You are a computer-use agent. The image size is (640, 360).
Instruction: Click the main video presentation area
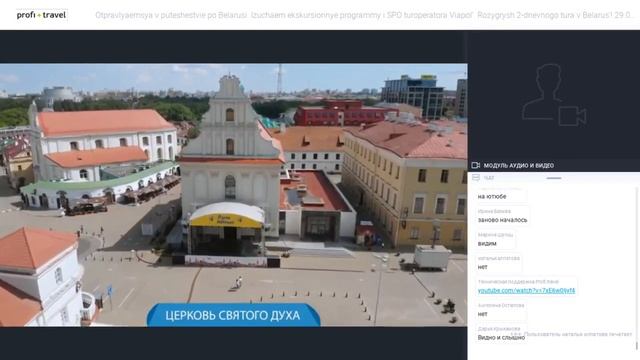point(233,195)
